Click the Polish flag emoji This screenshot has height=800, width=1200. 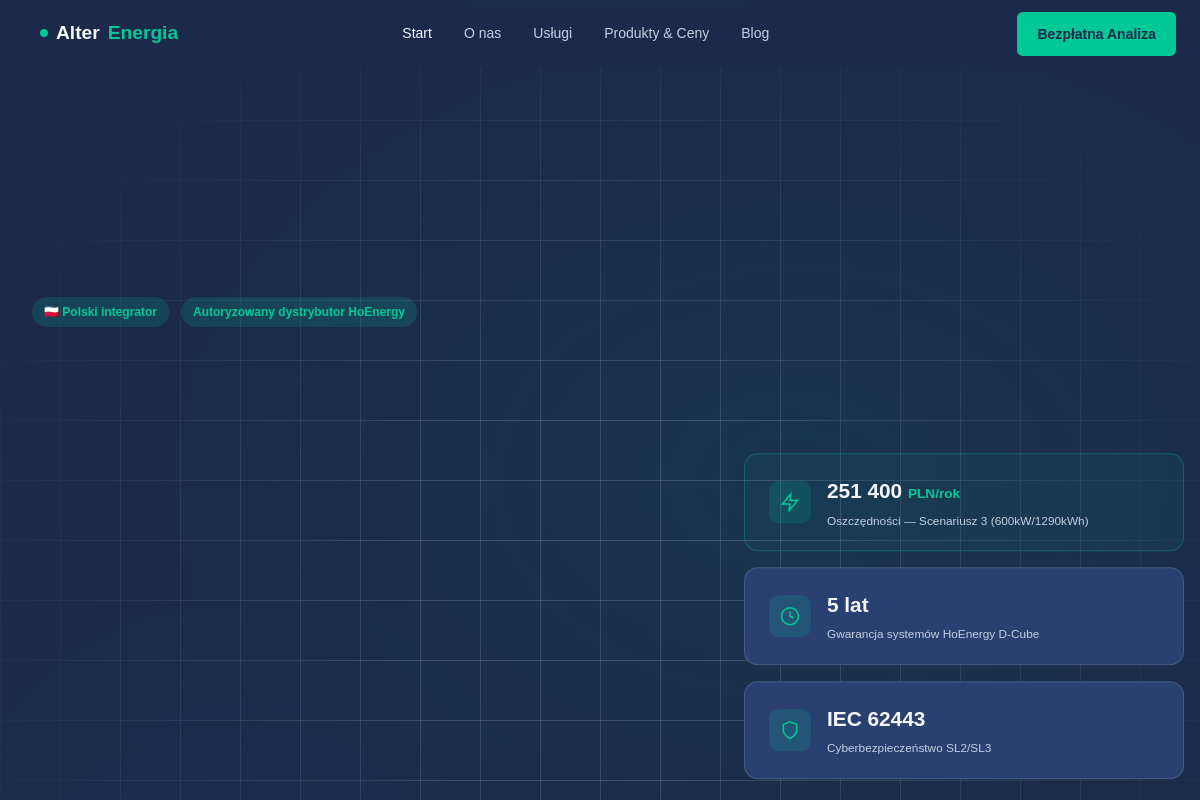pyautogui.click(x=51, y=312)
